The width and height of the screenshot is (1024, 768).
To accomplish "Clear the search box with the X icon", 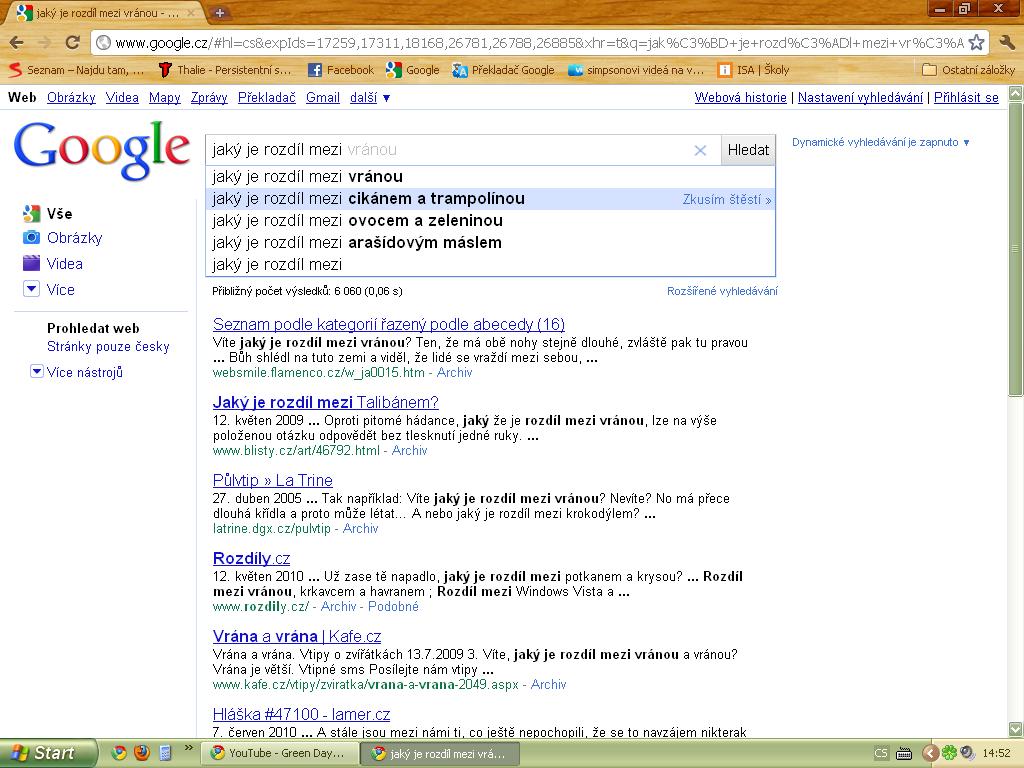I will tap(700, 150).
